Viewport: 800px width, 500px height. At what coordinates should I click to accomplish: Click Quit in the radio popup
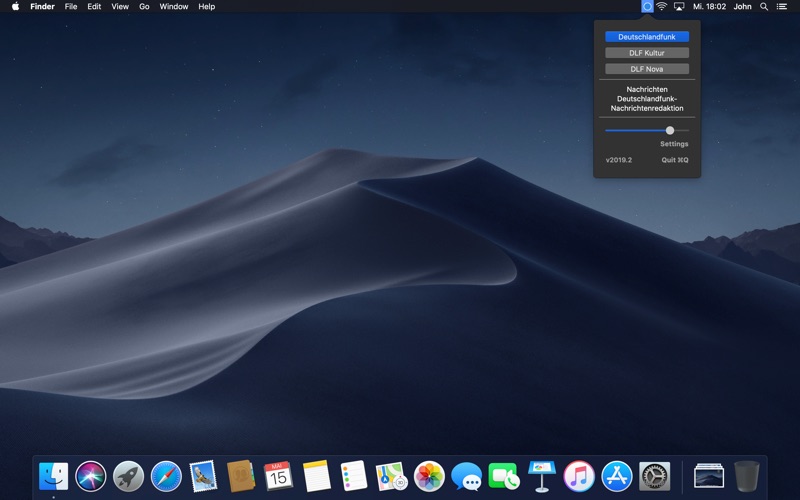674,160
